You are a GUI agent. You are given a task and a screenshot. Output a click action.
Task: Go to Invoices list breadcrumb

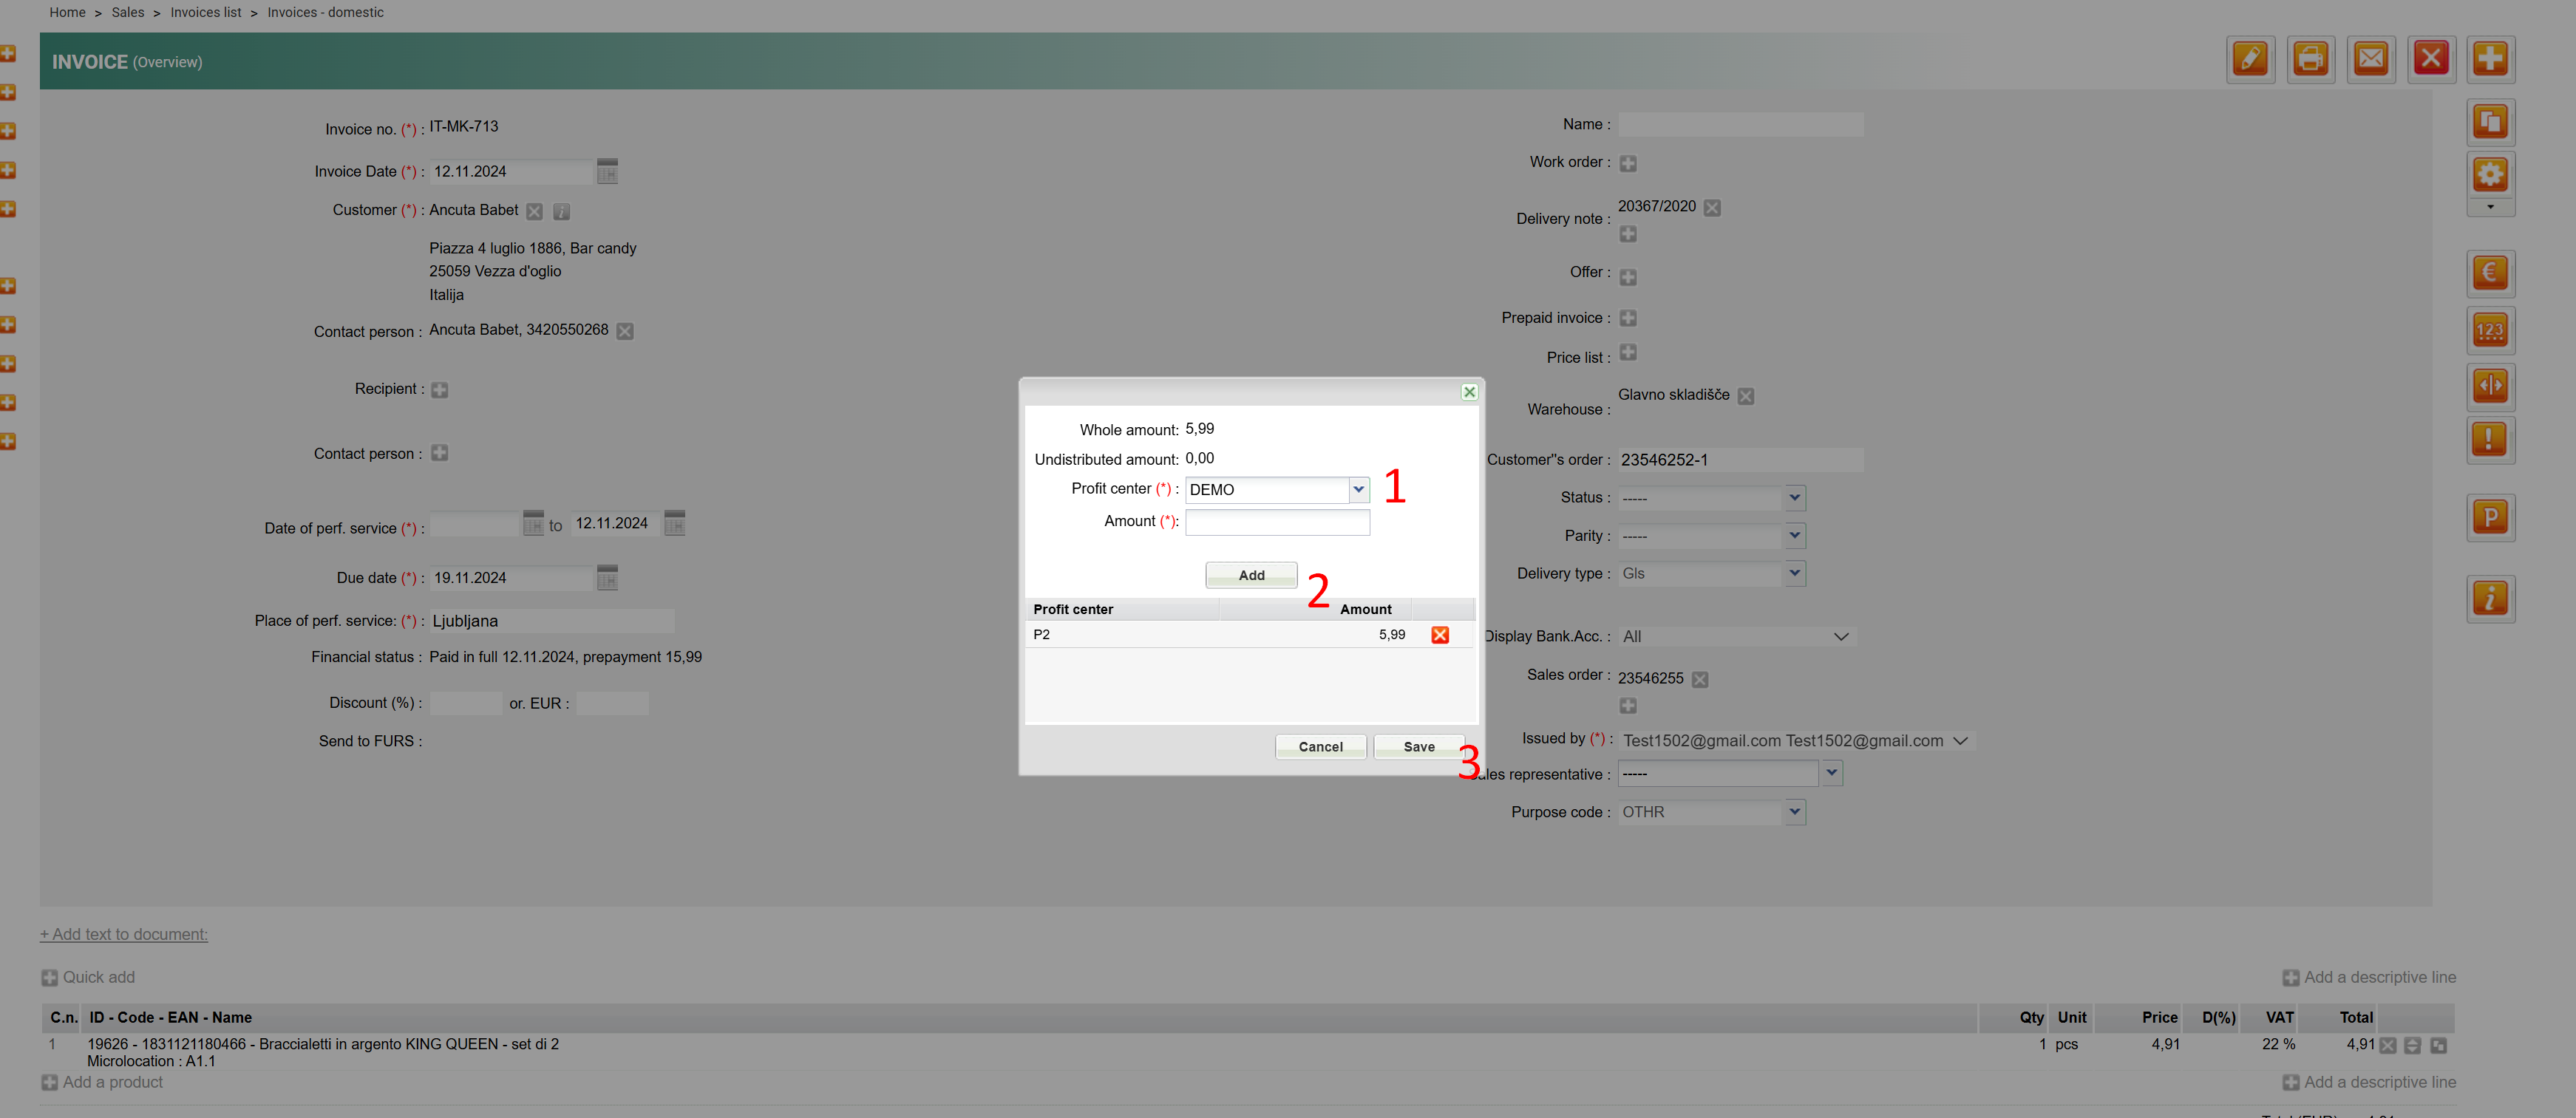[x=205, y=12]
